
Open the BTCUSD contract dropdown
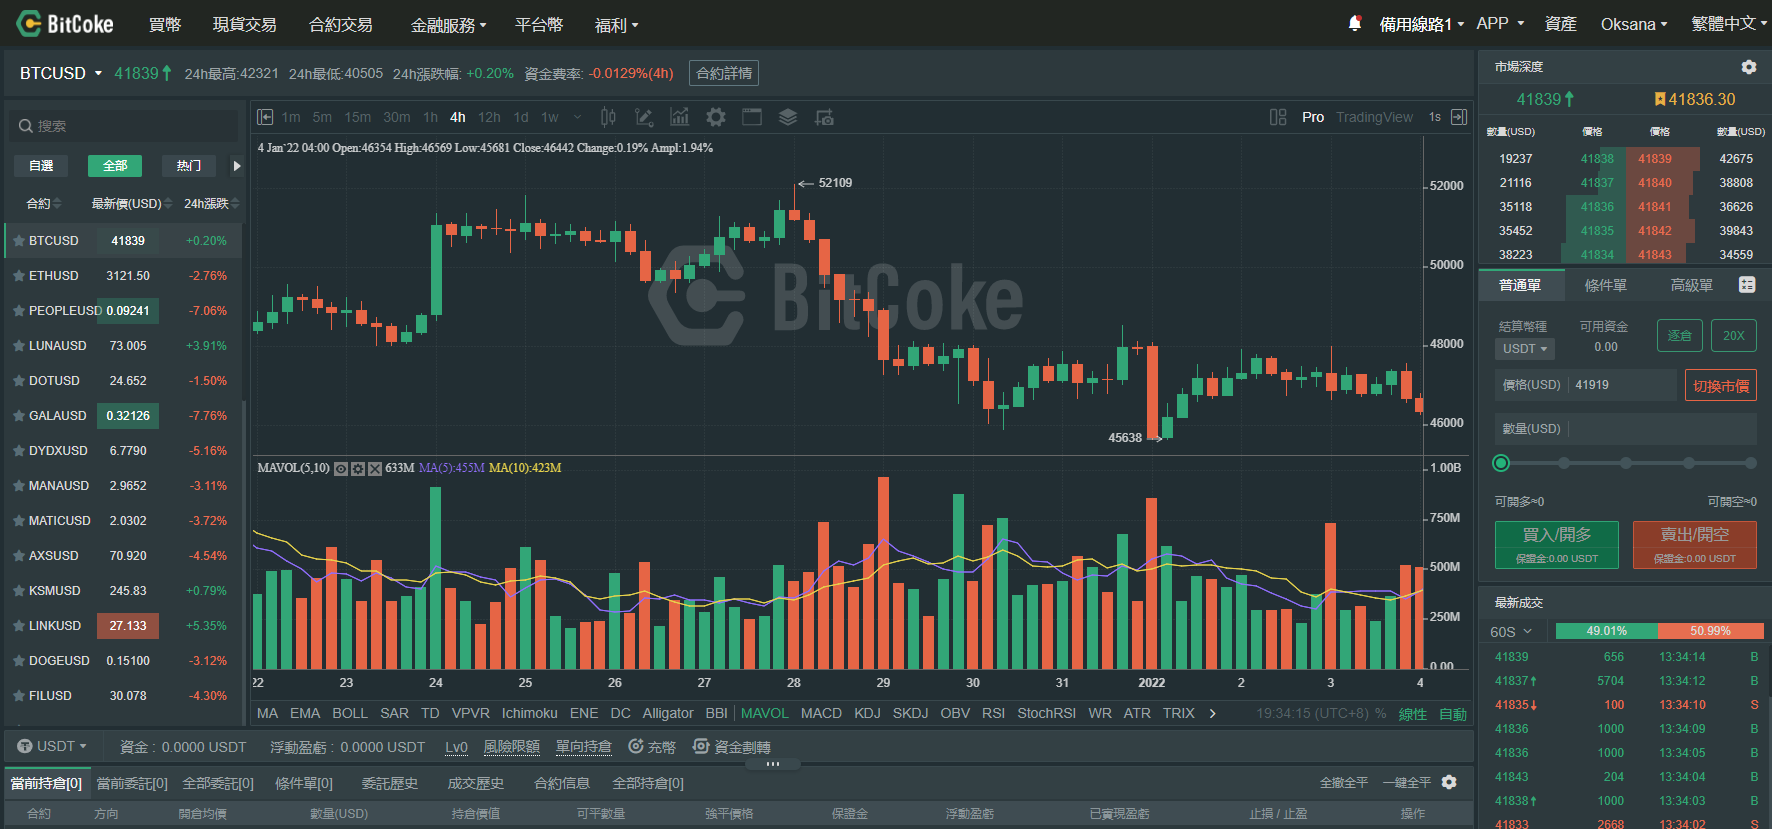click(x=61, y=73)
